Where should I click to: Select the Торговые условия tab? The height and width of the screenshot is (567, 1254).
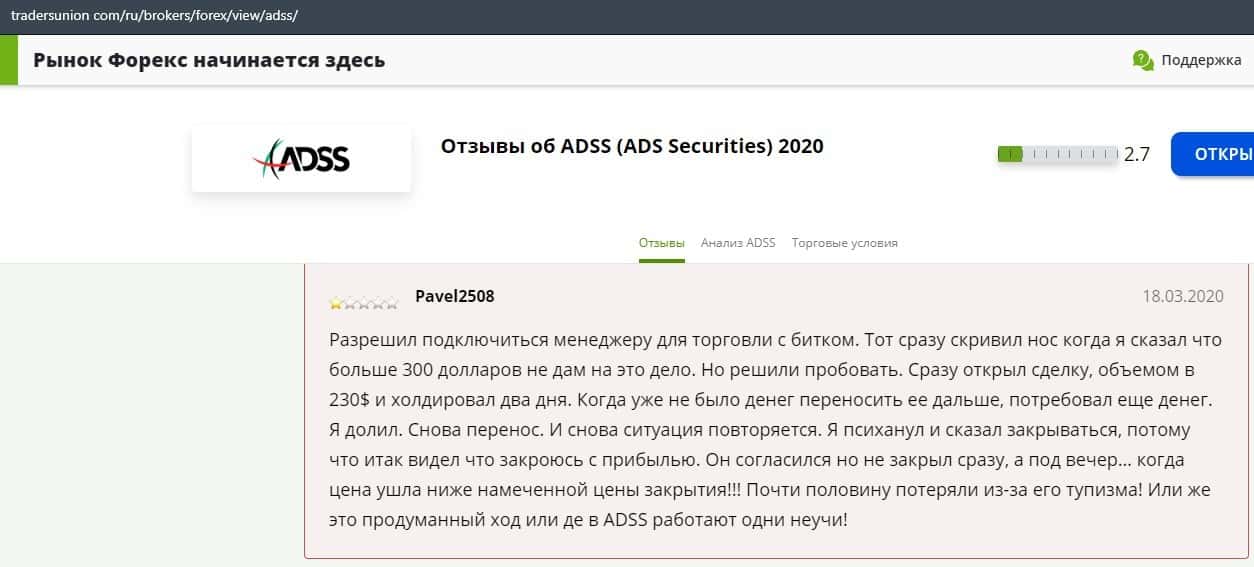[844, 243]
